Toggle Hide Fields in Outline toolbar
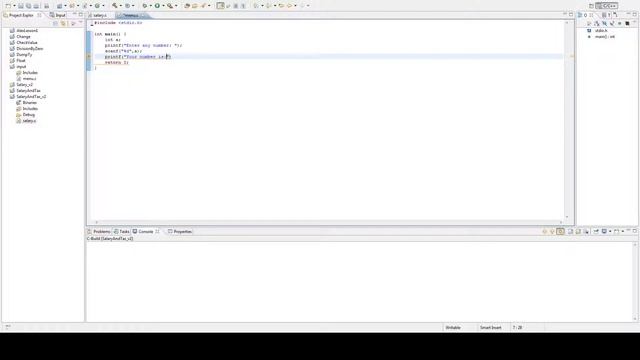Screen dimensions: 640x360 tap(604, 23)
